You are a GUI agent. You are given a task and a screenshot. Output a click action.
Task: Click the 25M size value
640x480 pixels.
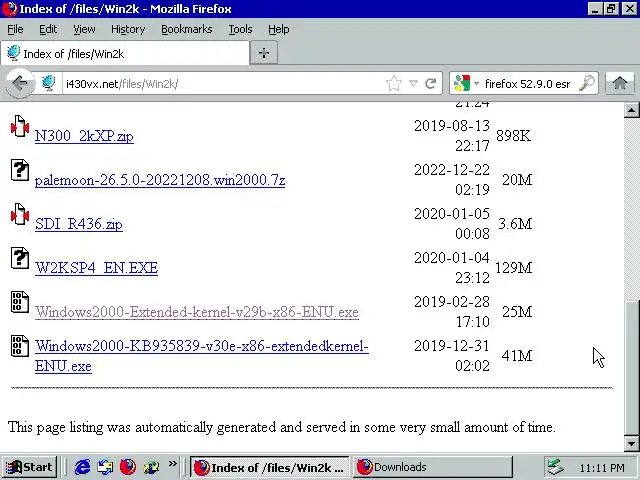(517, 312)
